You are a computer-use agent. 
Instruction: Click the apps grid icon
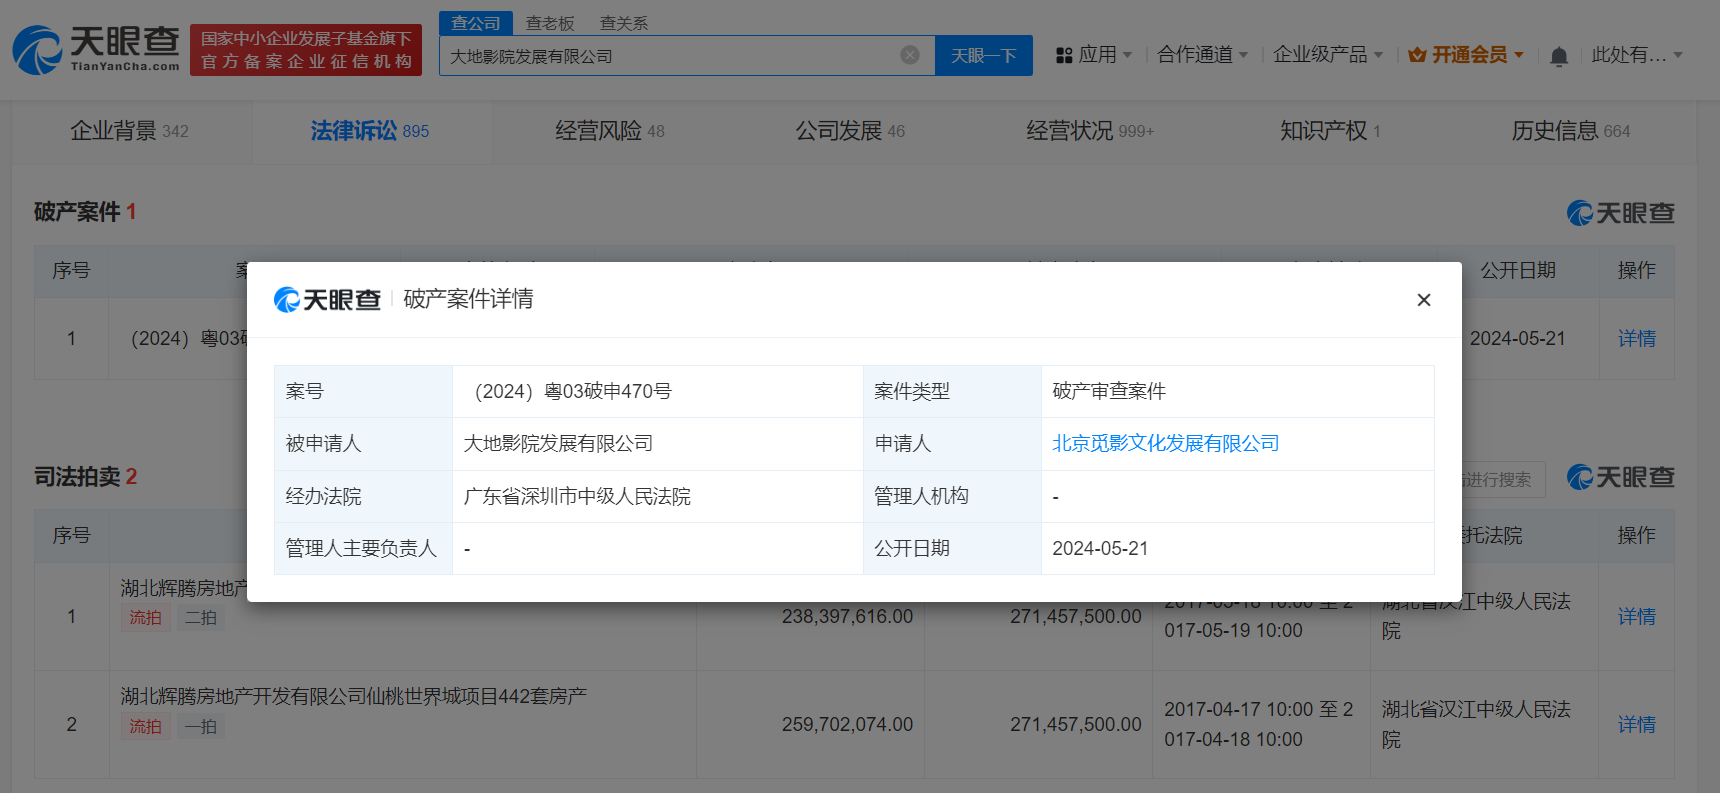[x=1064, y=55]
